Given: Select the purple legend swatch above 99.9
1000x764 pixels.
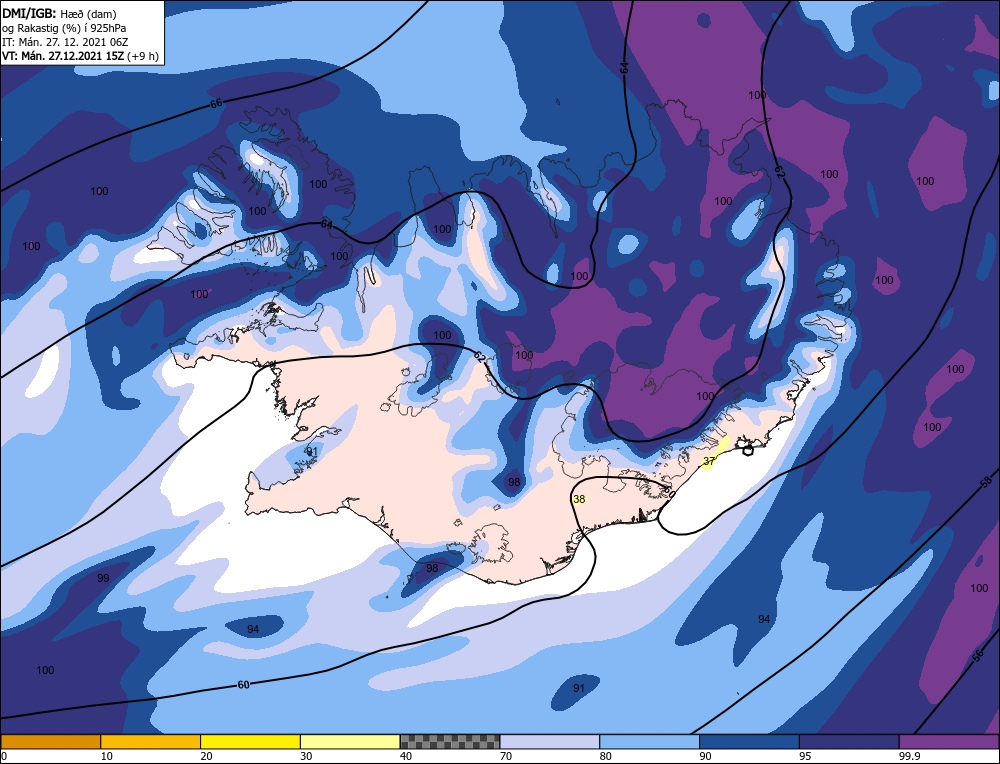Looking at the screenshot, I should tap(949, 742).
